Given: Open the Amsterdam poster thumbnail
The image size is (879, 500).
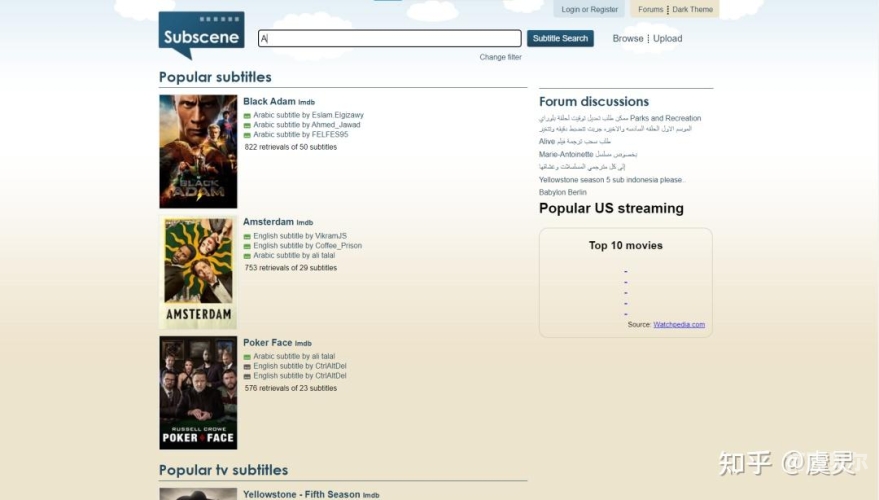Looking at the screenshot, I should click(x=198, y=272).
